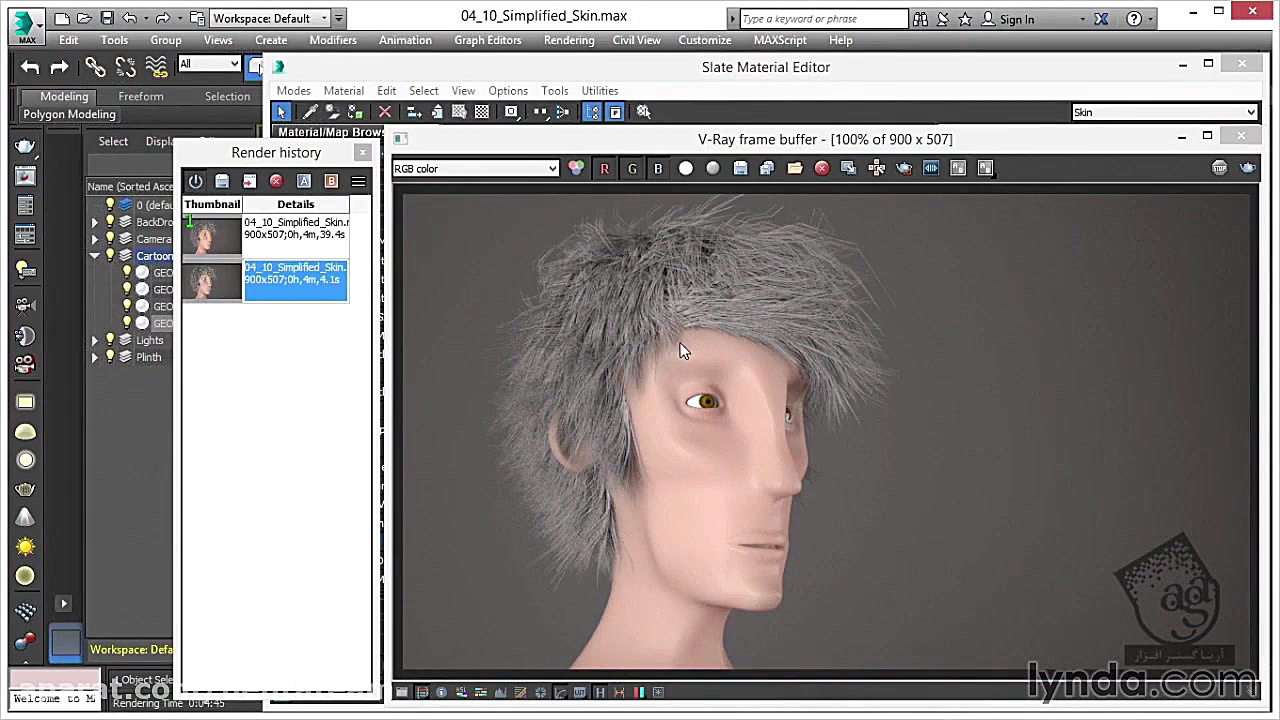The width and height of the screenshot is (1280, 720).
Task: Open Modes menu in Slate Material Editor
Action: (x=294, y=90)
